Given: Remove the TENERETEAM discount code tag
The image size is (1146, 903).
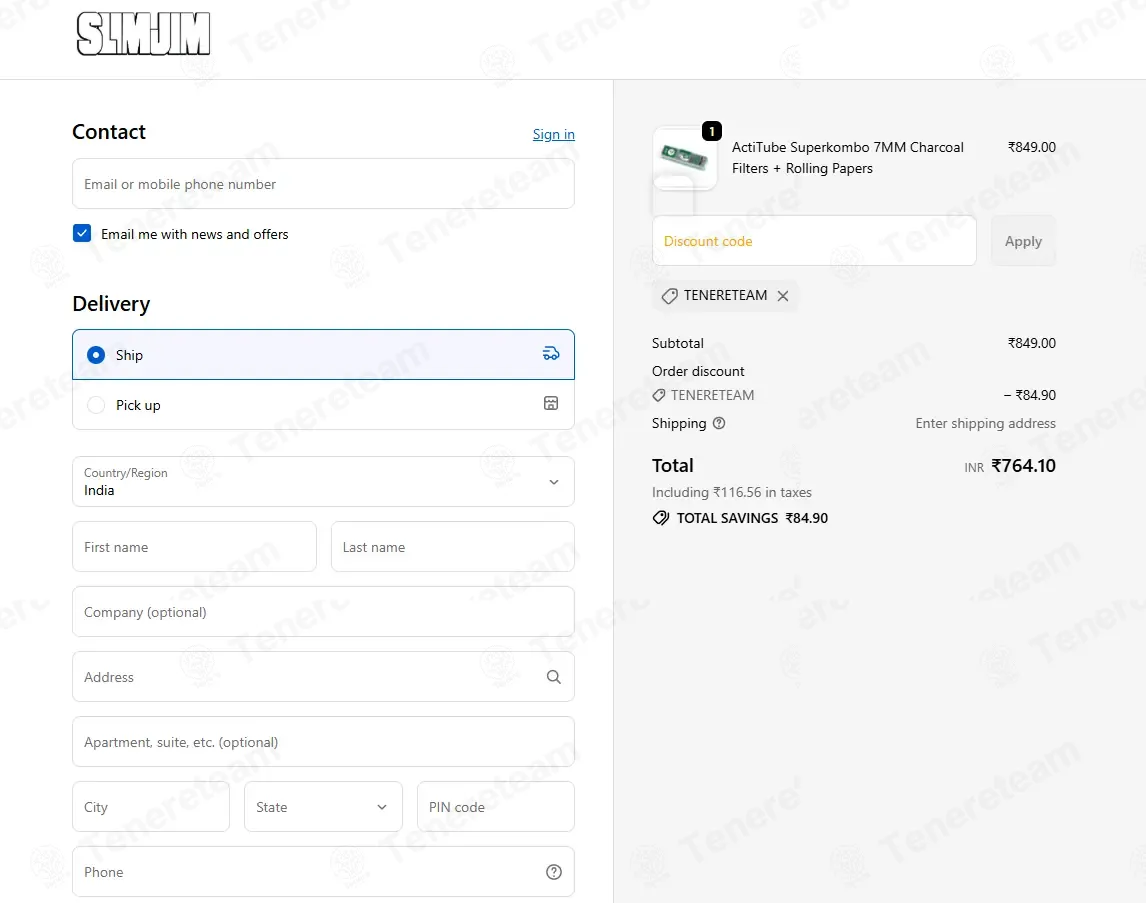Looking at the screenshot, I should [x=783, y=296].
